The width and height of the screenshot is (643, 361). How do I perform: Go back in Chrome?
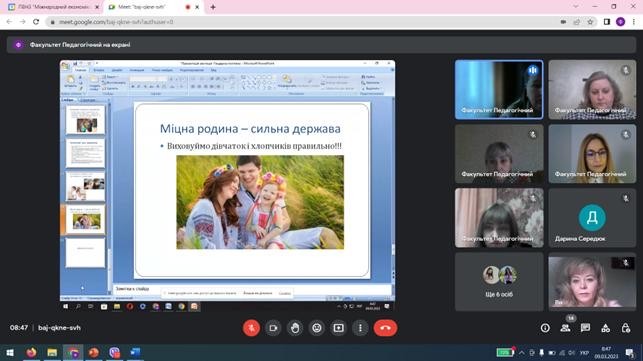9,22
